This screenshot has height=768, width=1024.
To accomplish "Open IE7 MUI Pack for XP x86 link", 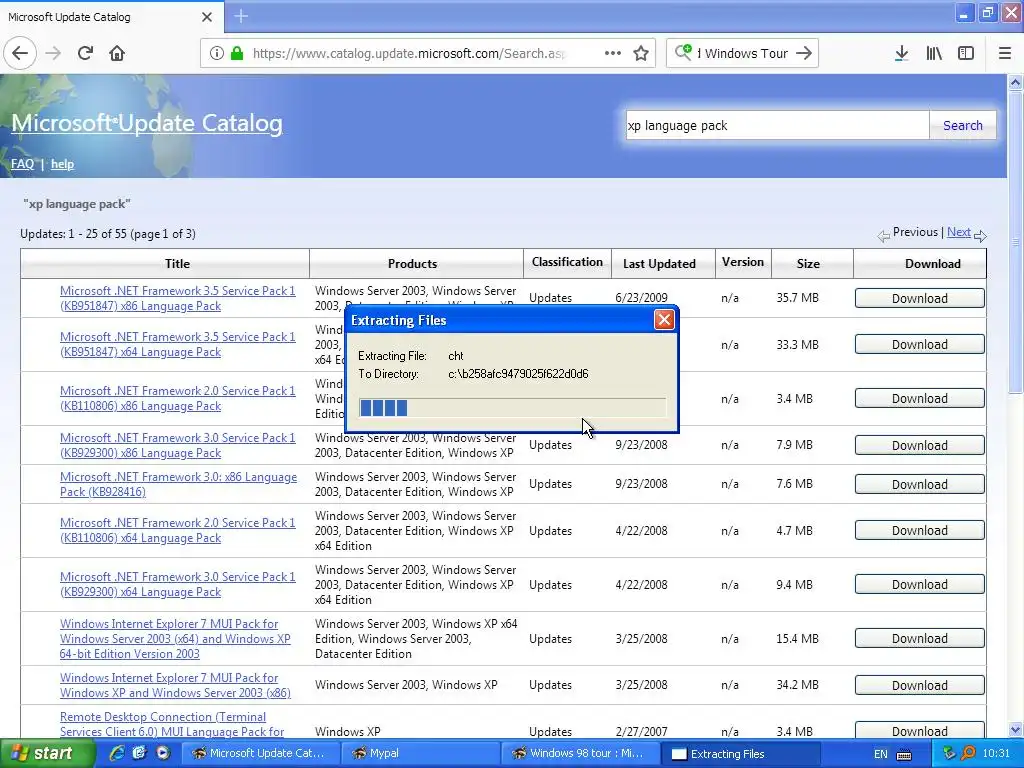I will point(175,685).
